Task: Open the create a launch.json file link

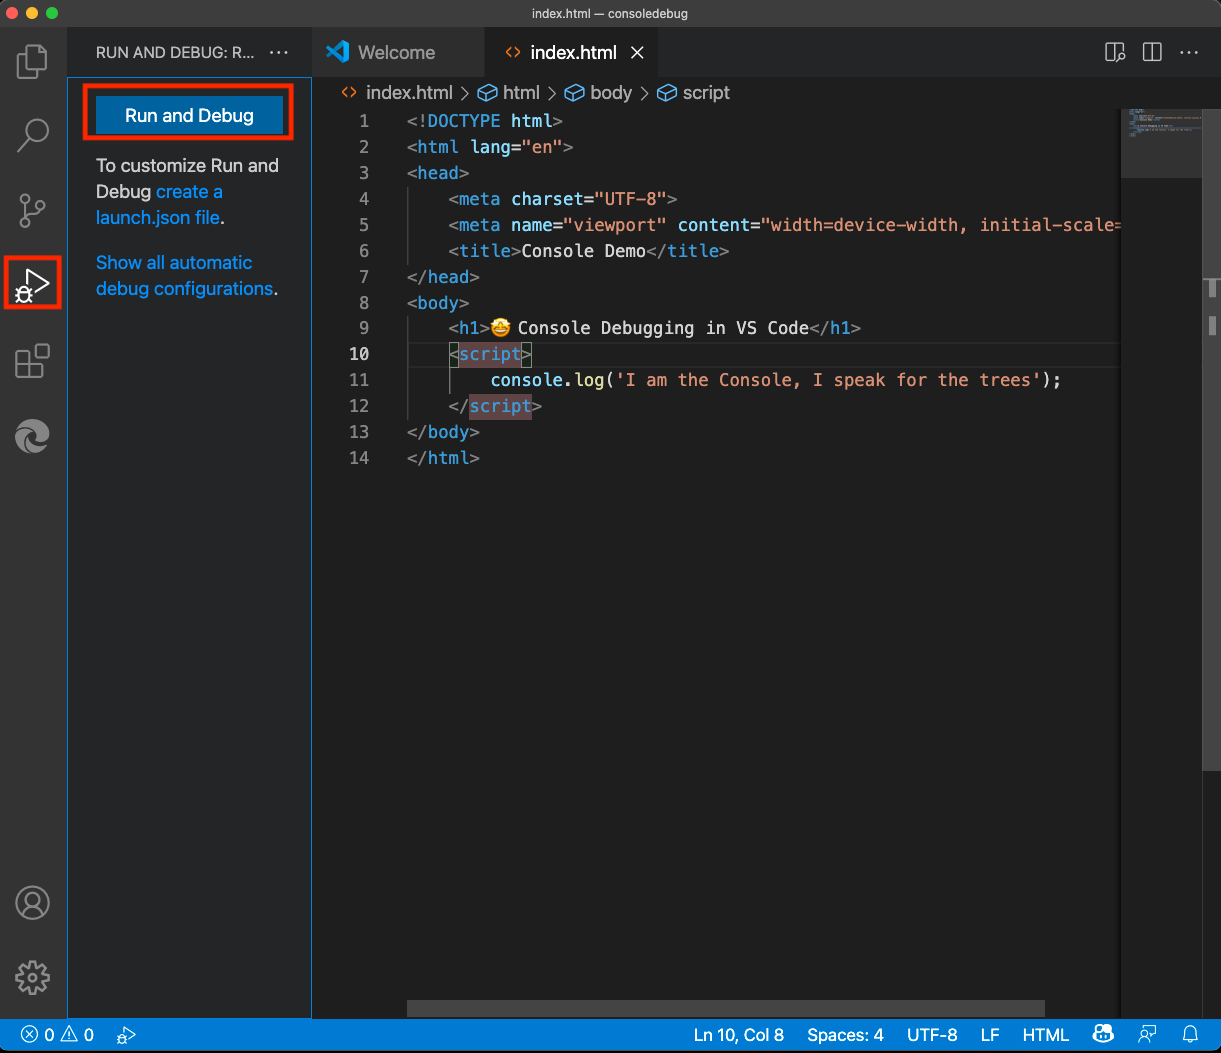Action: tap(160, 204)
